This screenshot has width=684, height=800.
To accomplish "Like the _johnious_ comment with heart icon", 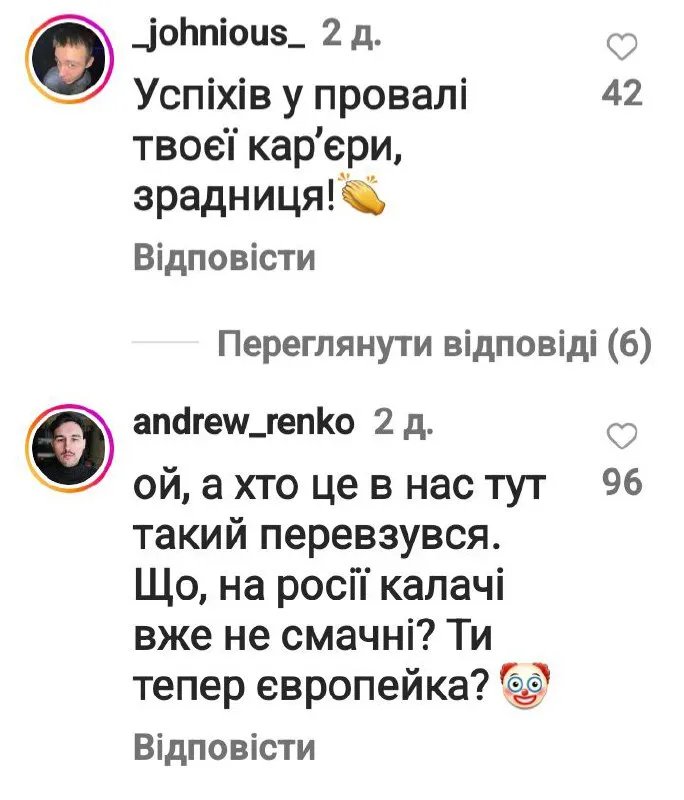I will pyautogui.click(x=622, y=47).
